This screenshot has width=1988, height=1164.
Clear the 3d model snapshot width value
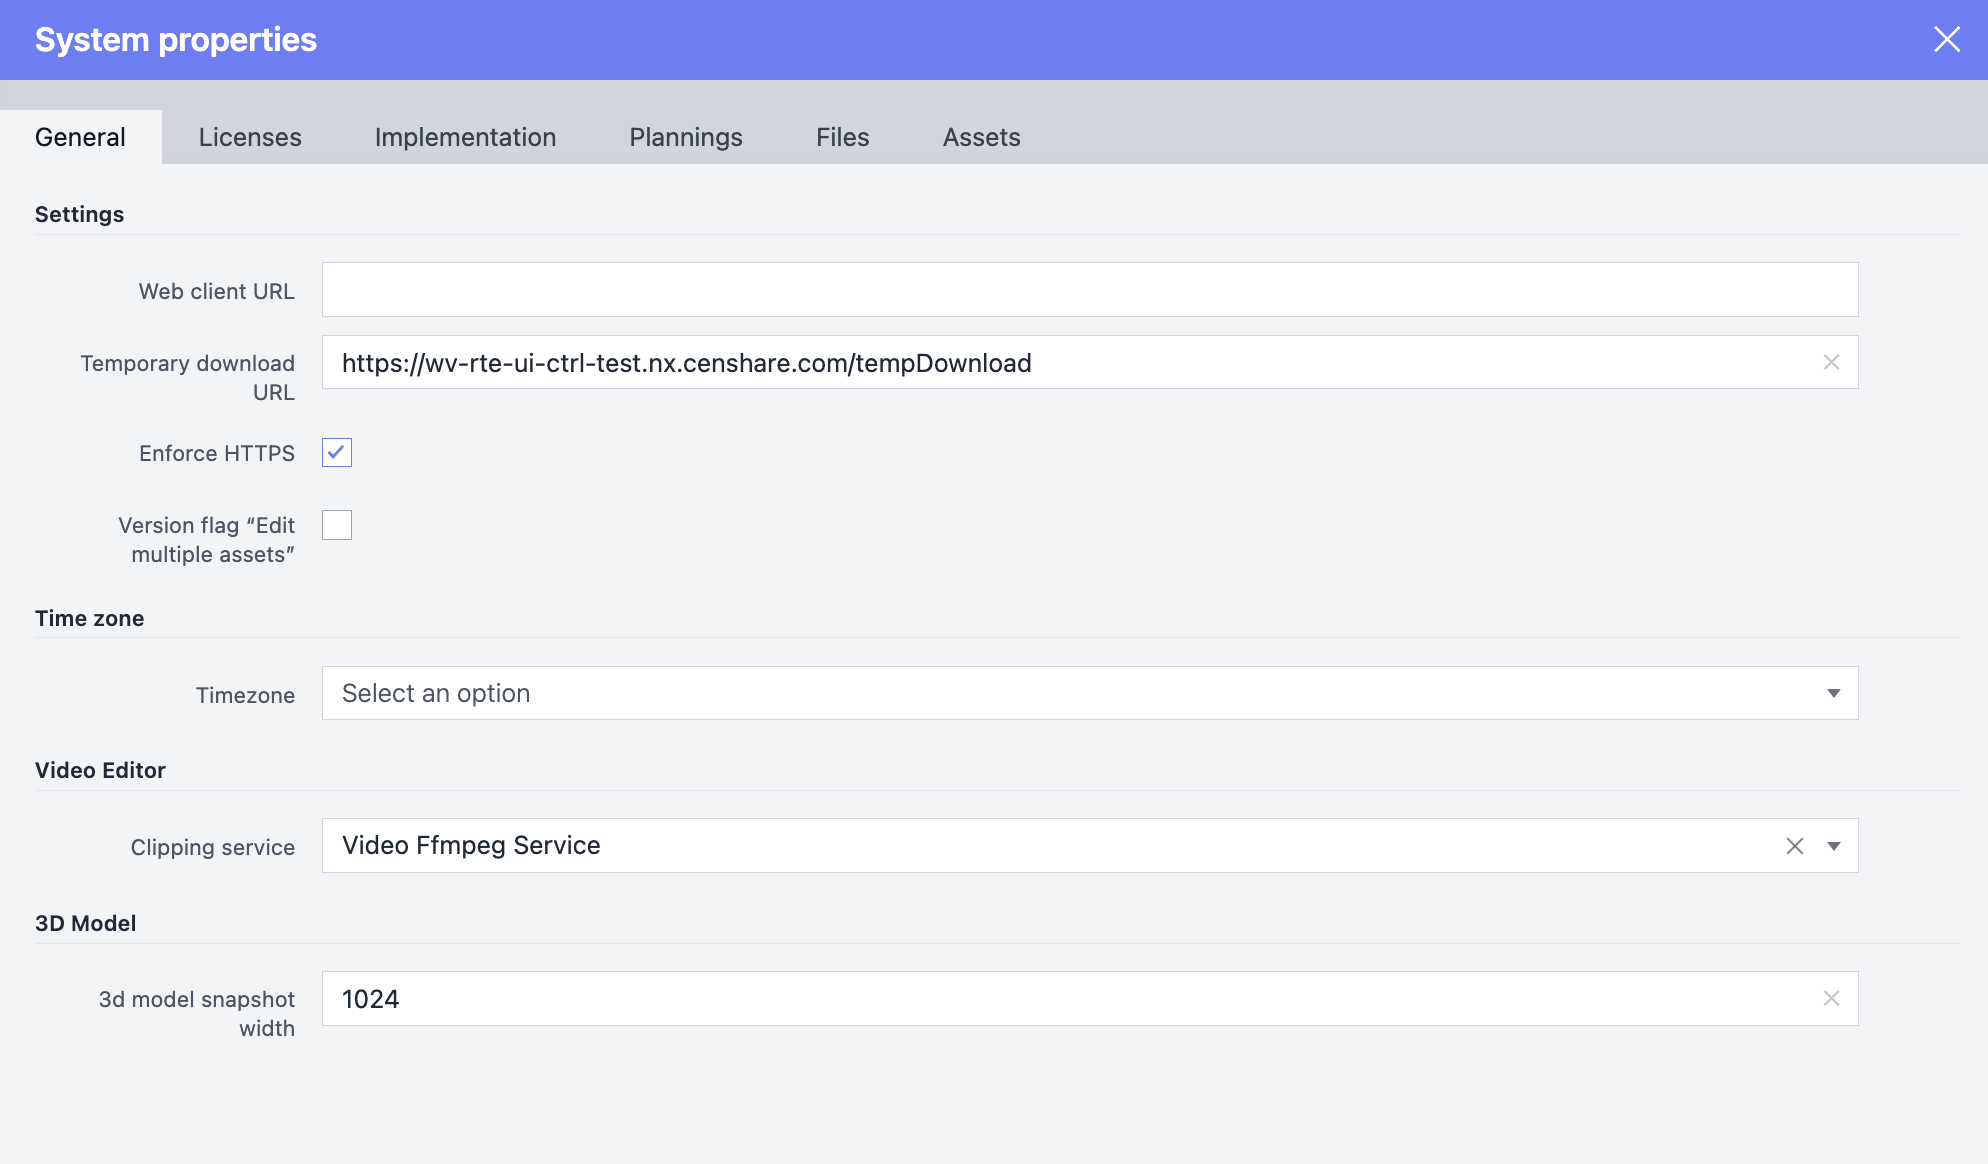1832,998
